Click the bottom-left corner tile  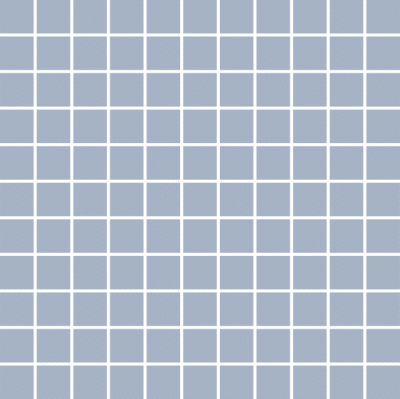(x=17, y=383)
